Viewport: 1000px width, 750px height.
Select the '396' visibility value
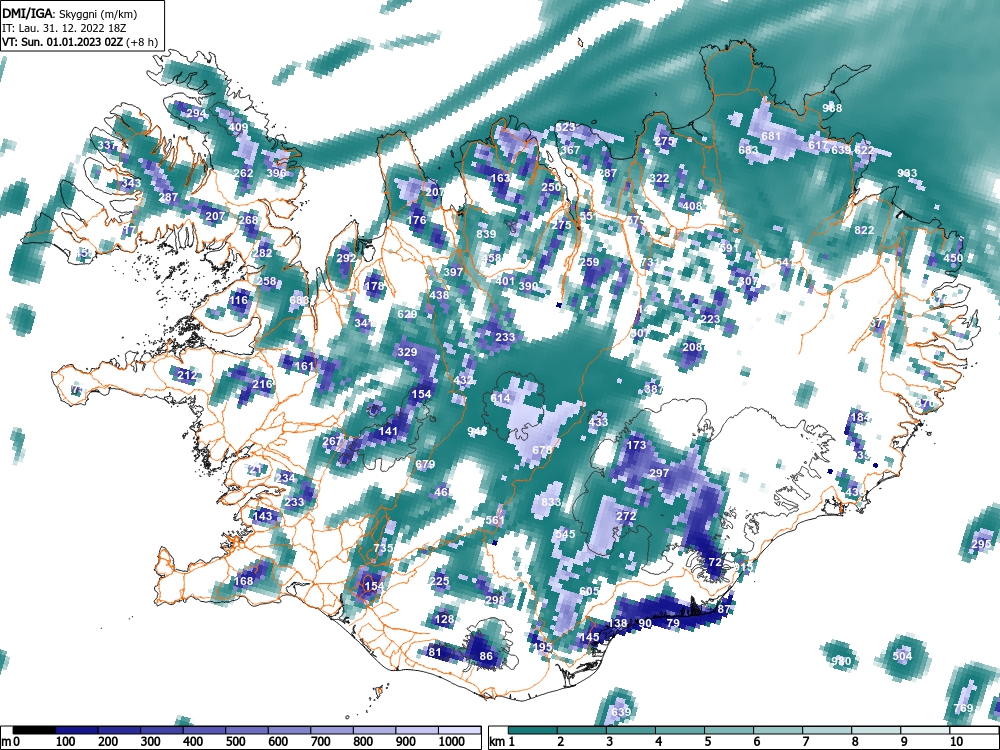(276, 173)
